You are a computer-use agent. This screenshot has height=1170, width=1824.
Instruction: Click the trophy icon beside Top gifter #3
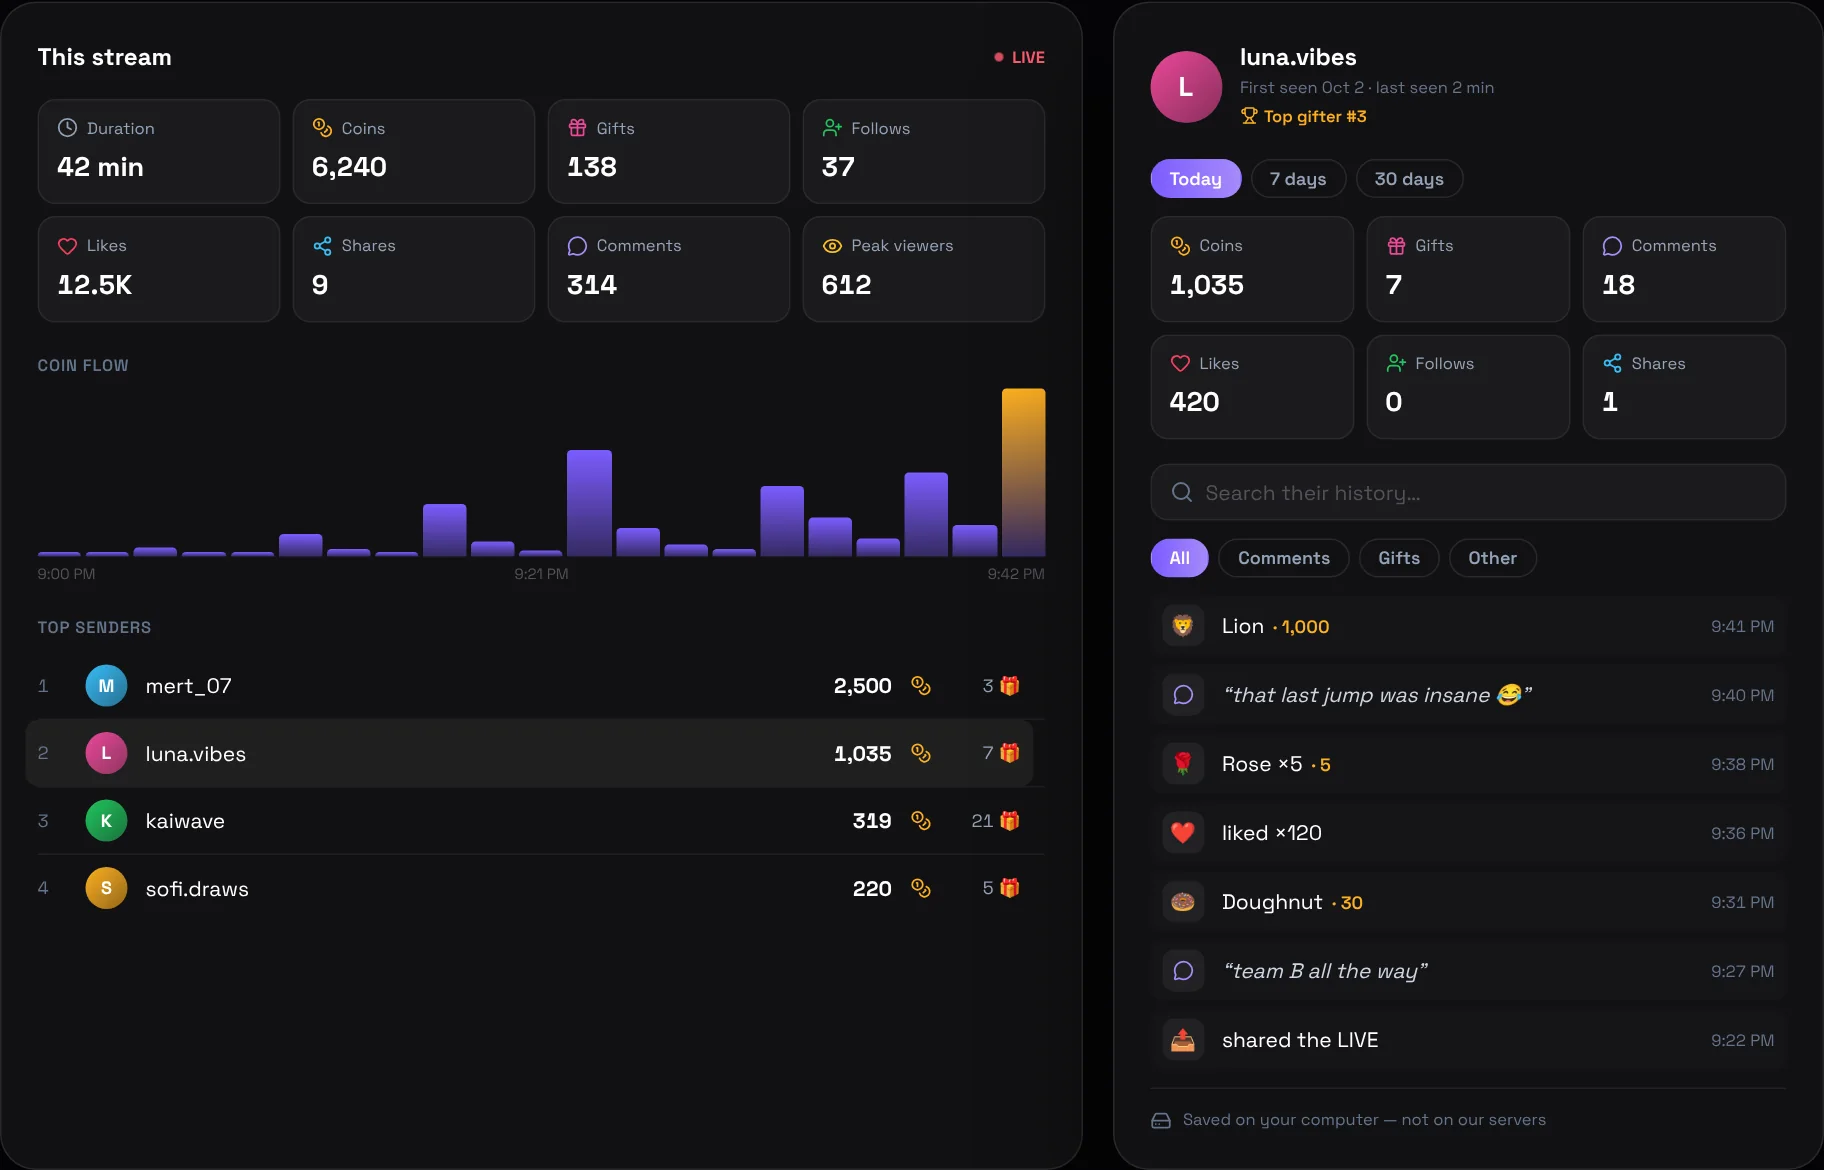click(x=1249, y=116)
